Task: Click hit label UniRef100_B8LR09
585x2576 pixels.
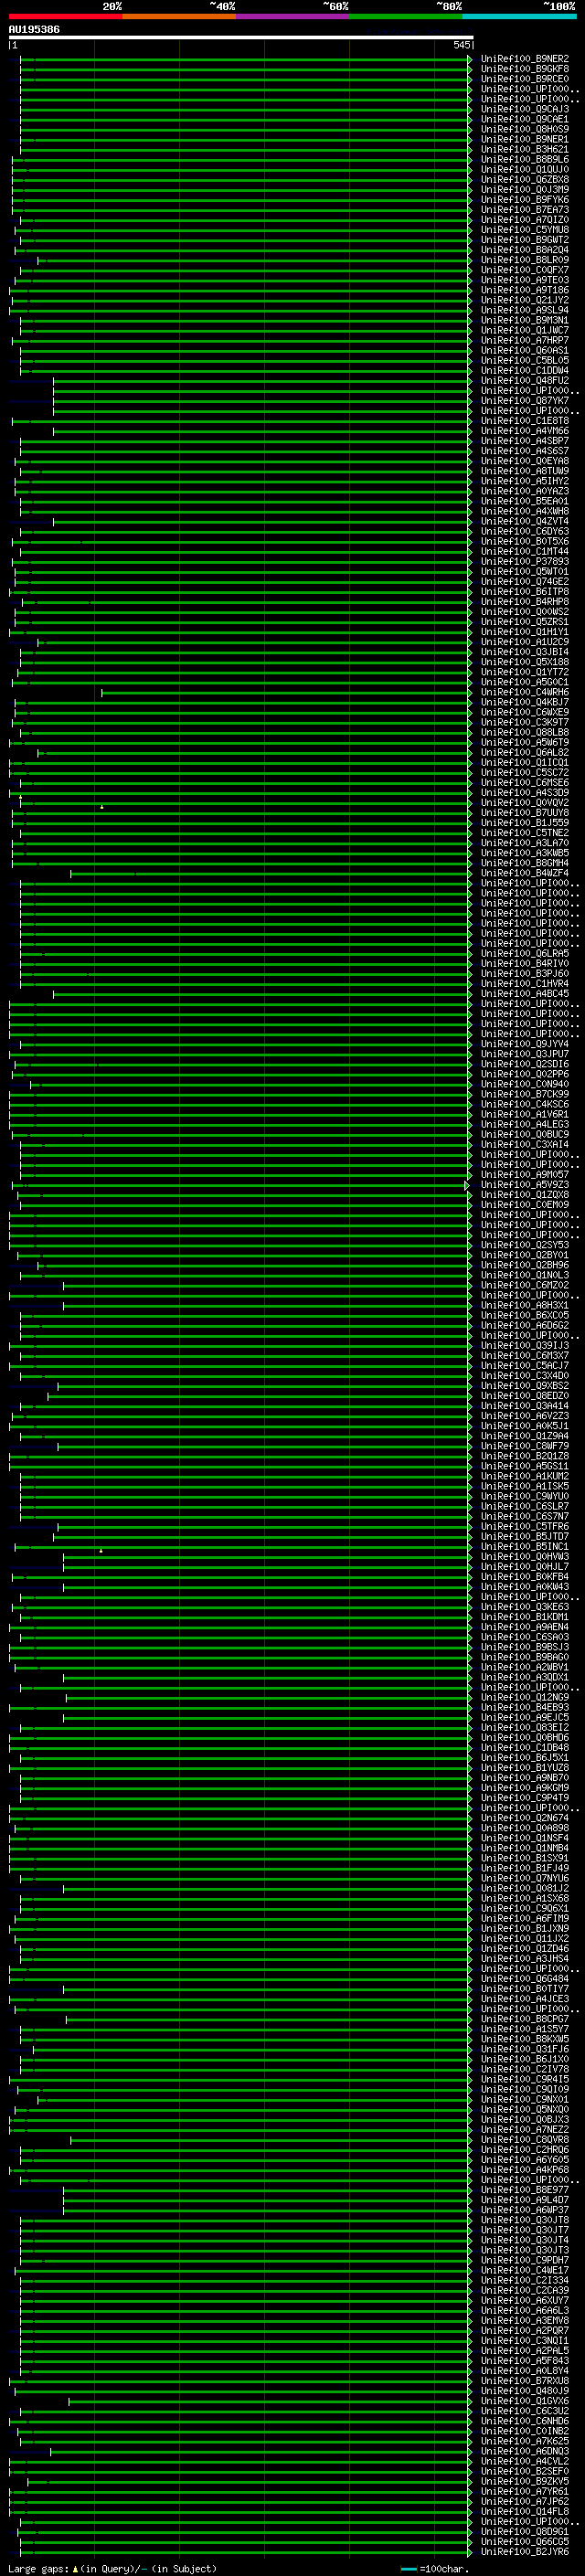Action: (x=525, y=260)
